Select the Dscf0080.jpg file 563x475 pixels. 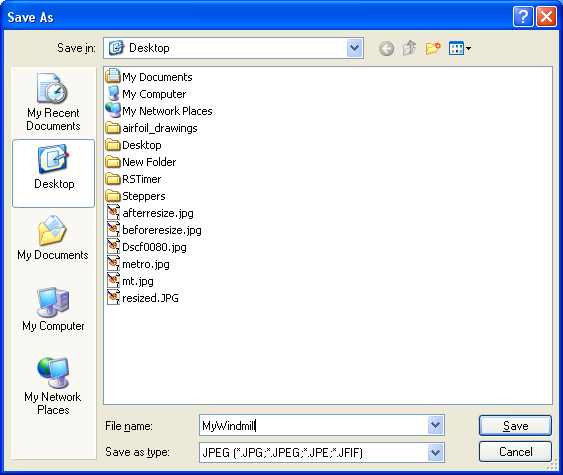[146, 247]
